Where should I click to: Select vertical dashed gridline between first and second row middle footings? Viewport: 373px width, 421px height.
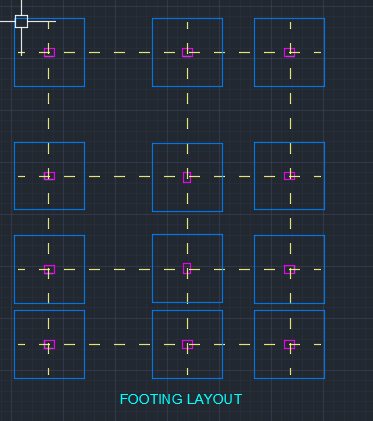click(x=187, y=115)
